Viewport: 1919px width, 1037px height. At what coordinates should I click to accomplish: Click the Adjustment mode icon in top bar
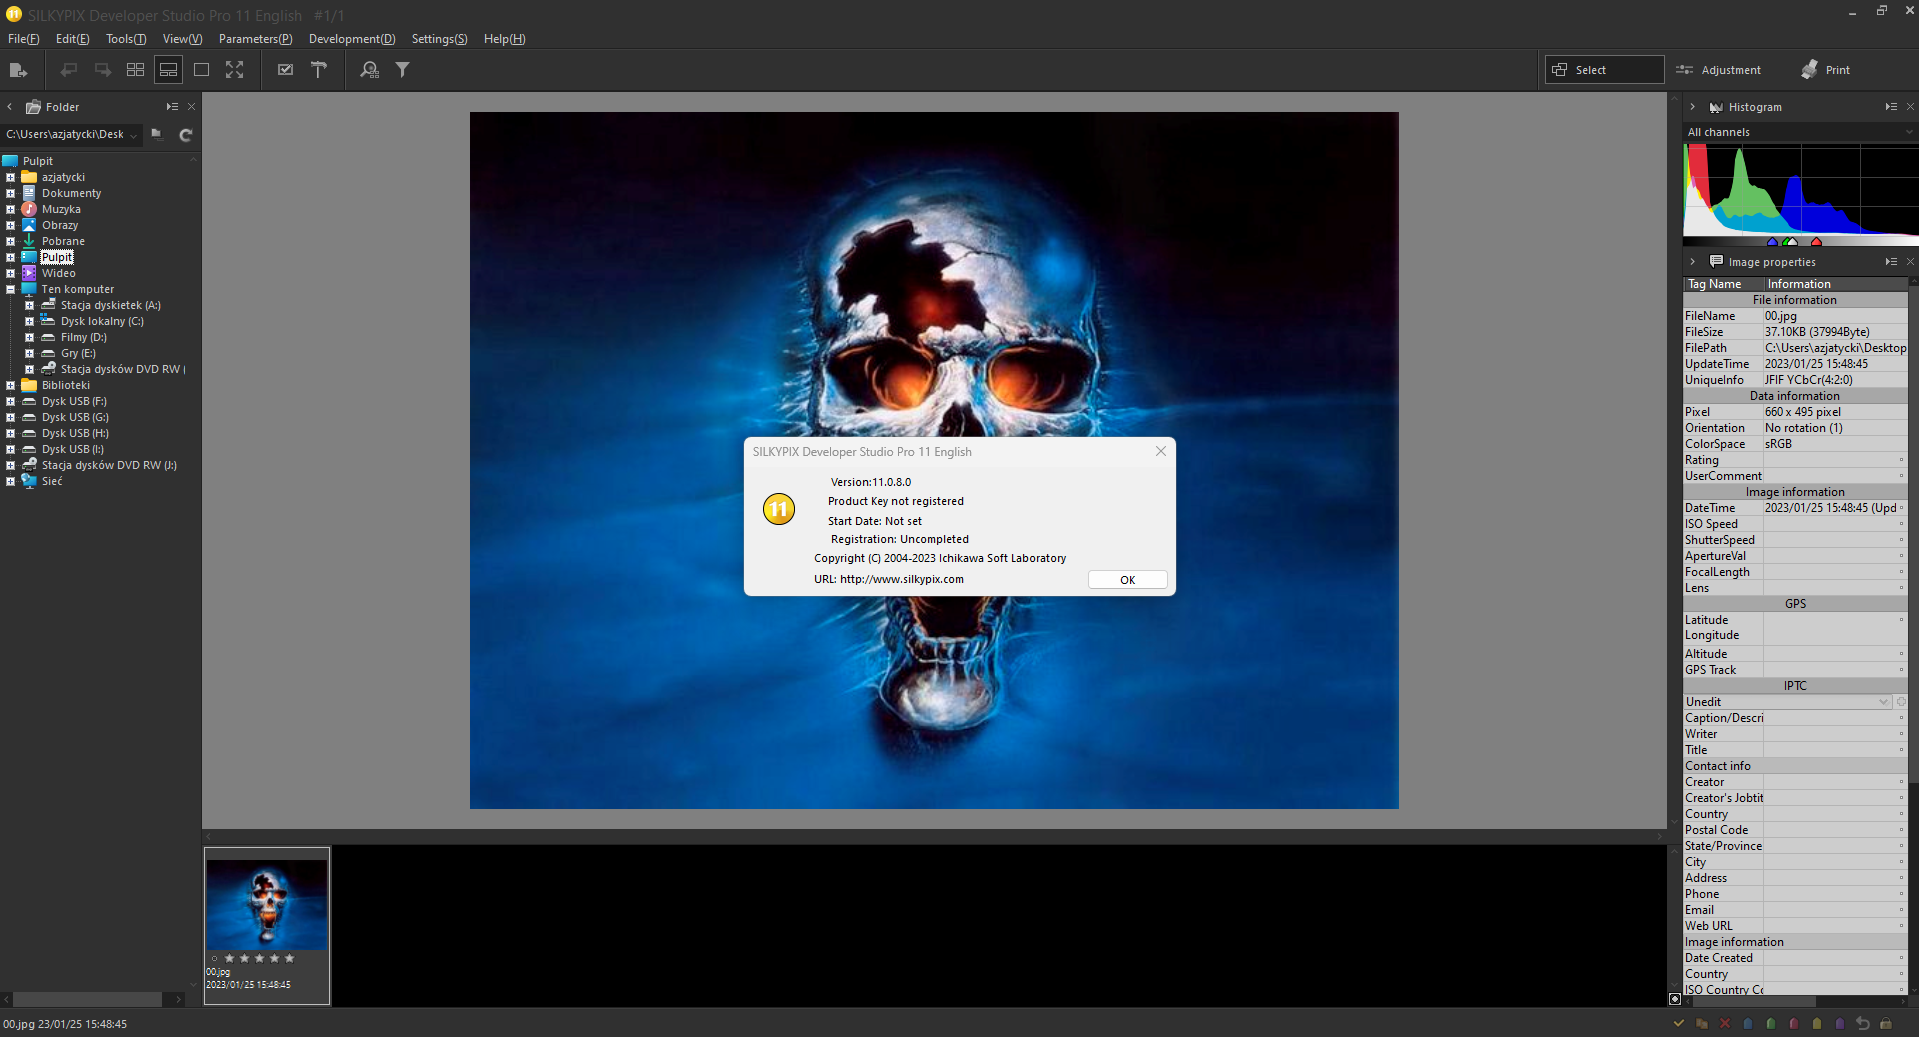coord(1685,70)
